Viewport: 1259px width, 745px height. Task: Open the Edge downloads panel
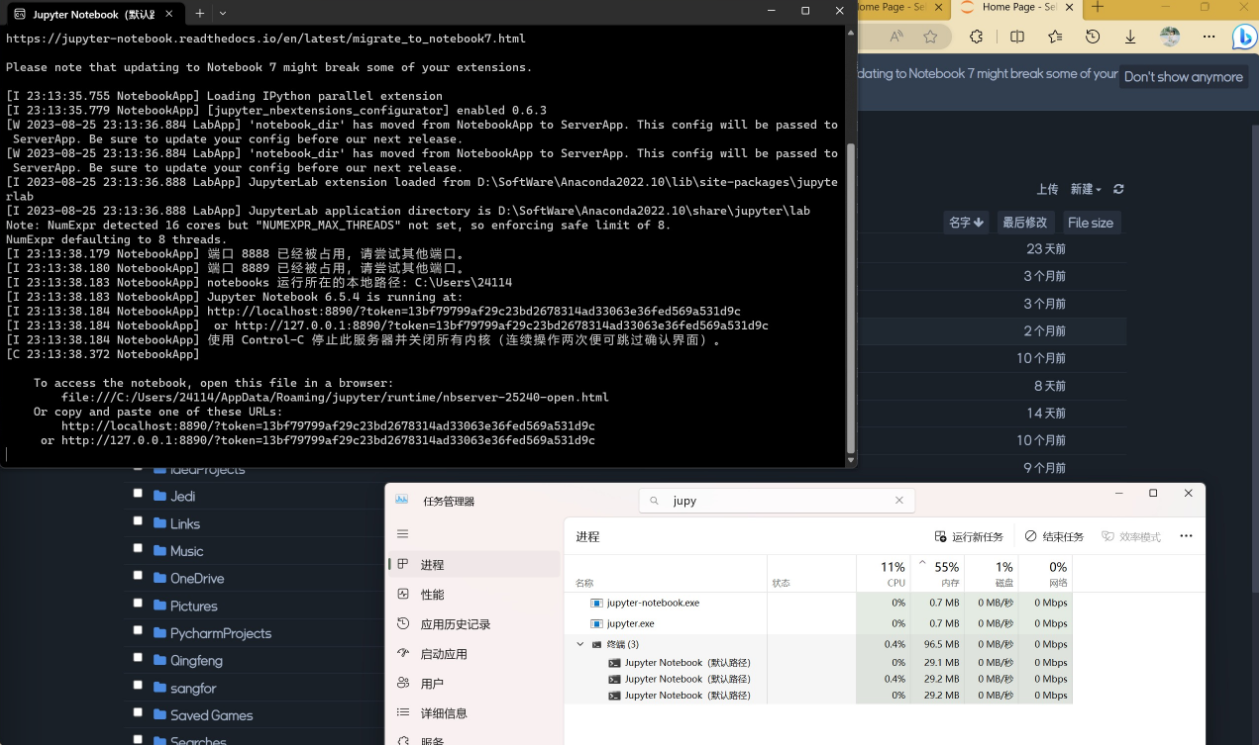coord(1130,37)
